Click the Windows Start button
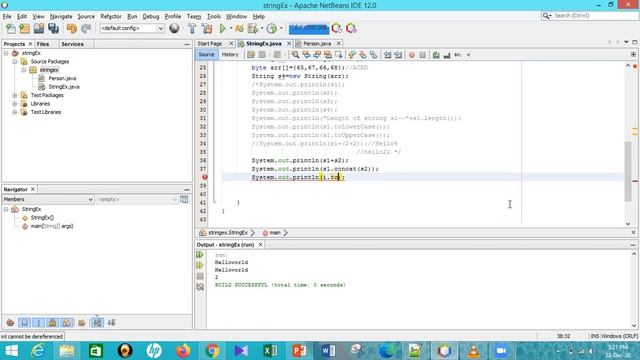Viewport: 640px width, 360px height. click(x=11, y=351)
